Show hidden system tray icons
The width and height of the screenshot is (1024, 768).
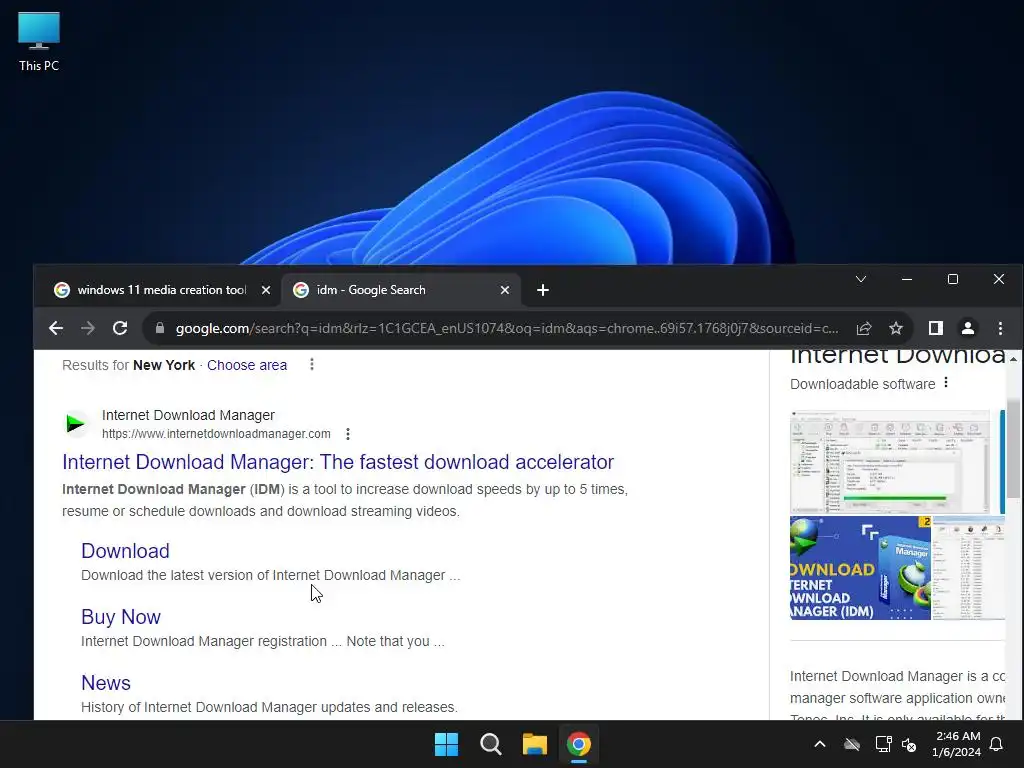(x=820, y=744)
